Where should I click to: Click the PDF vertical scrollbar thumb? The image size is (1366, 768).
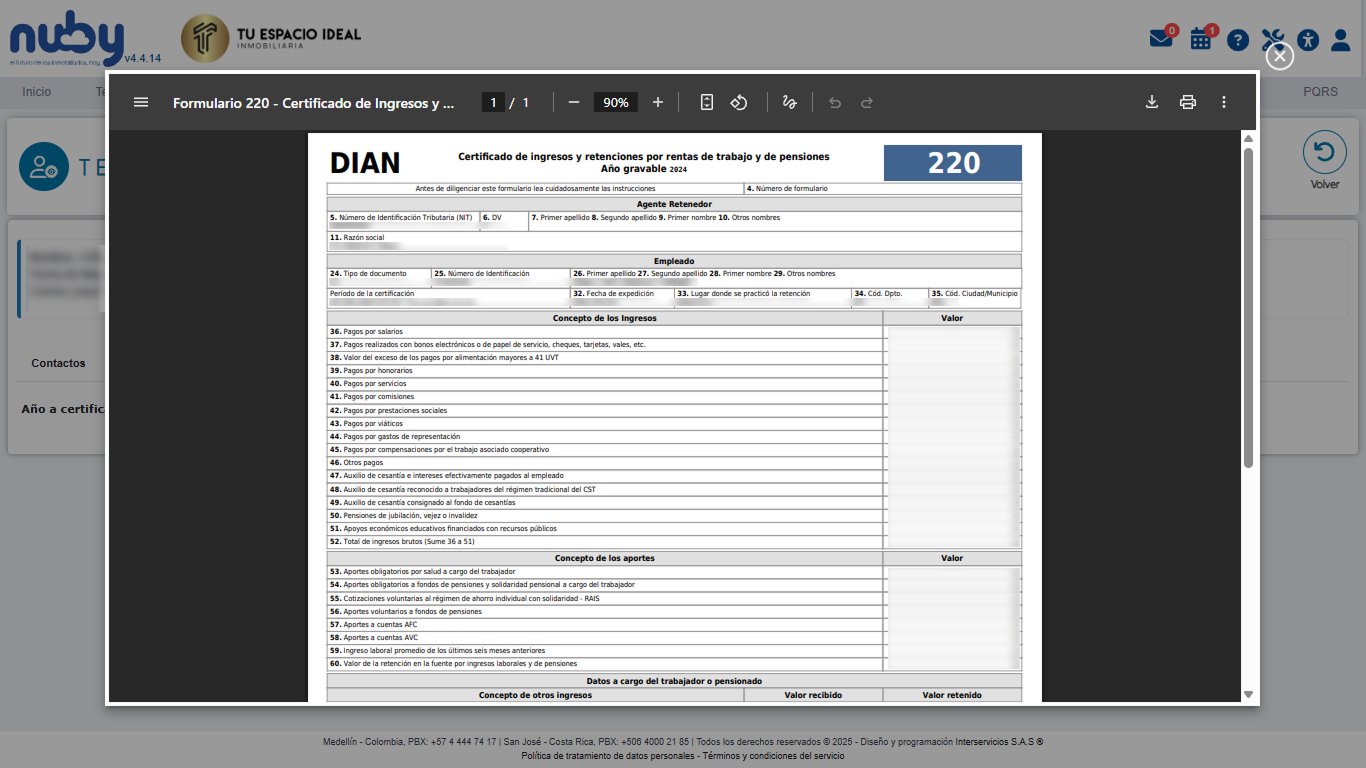point(1248,307)
